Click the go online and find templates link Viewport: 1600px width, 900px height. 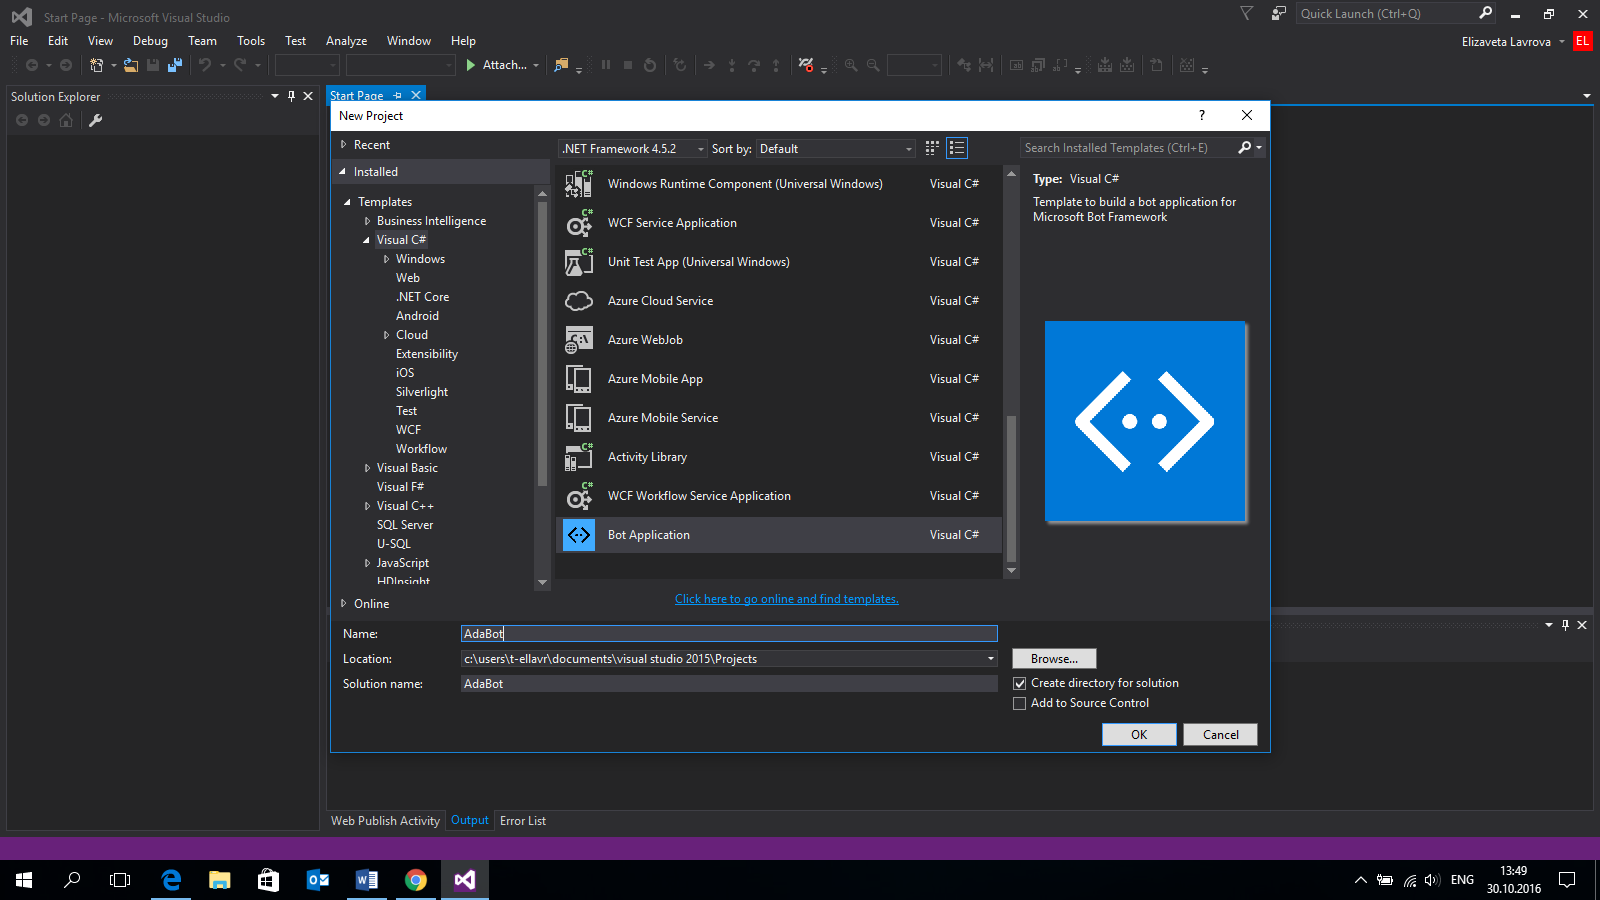click(x=787, y=599)
